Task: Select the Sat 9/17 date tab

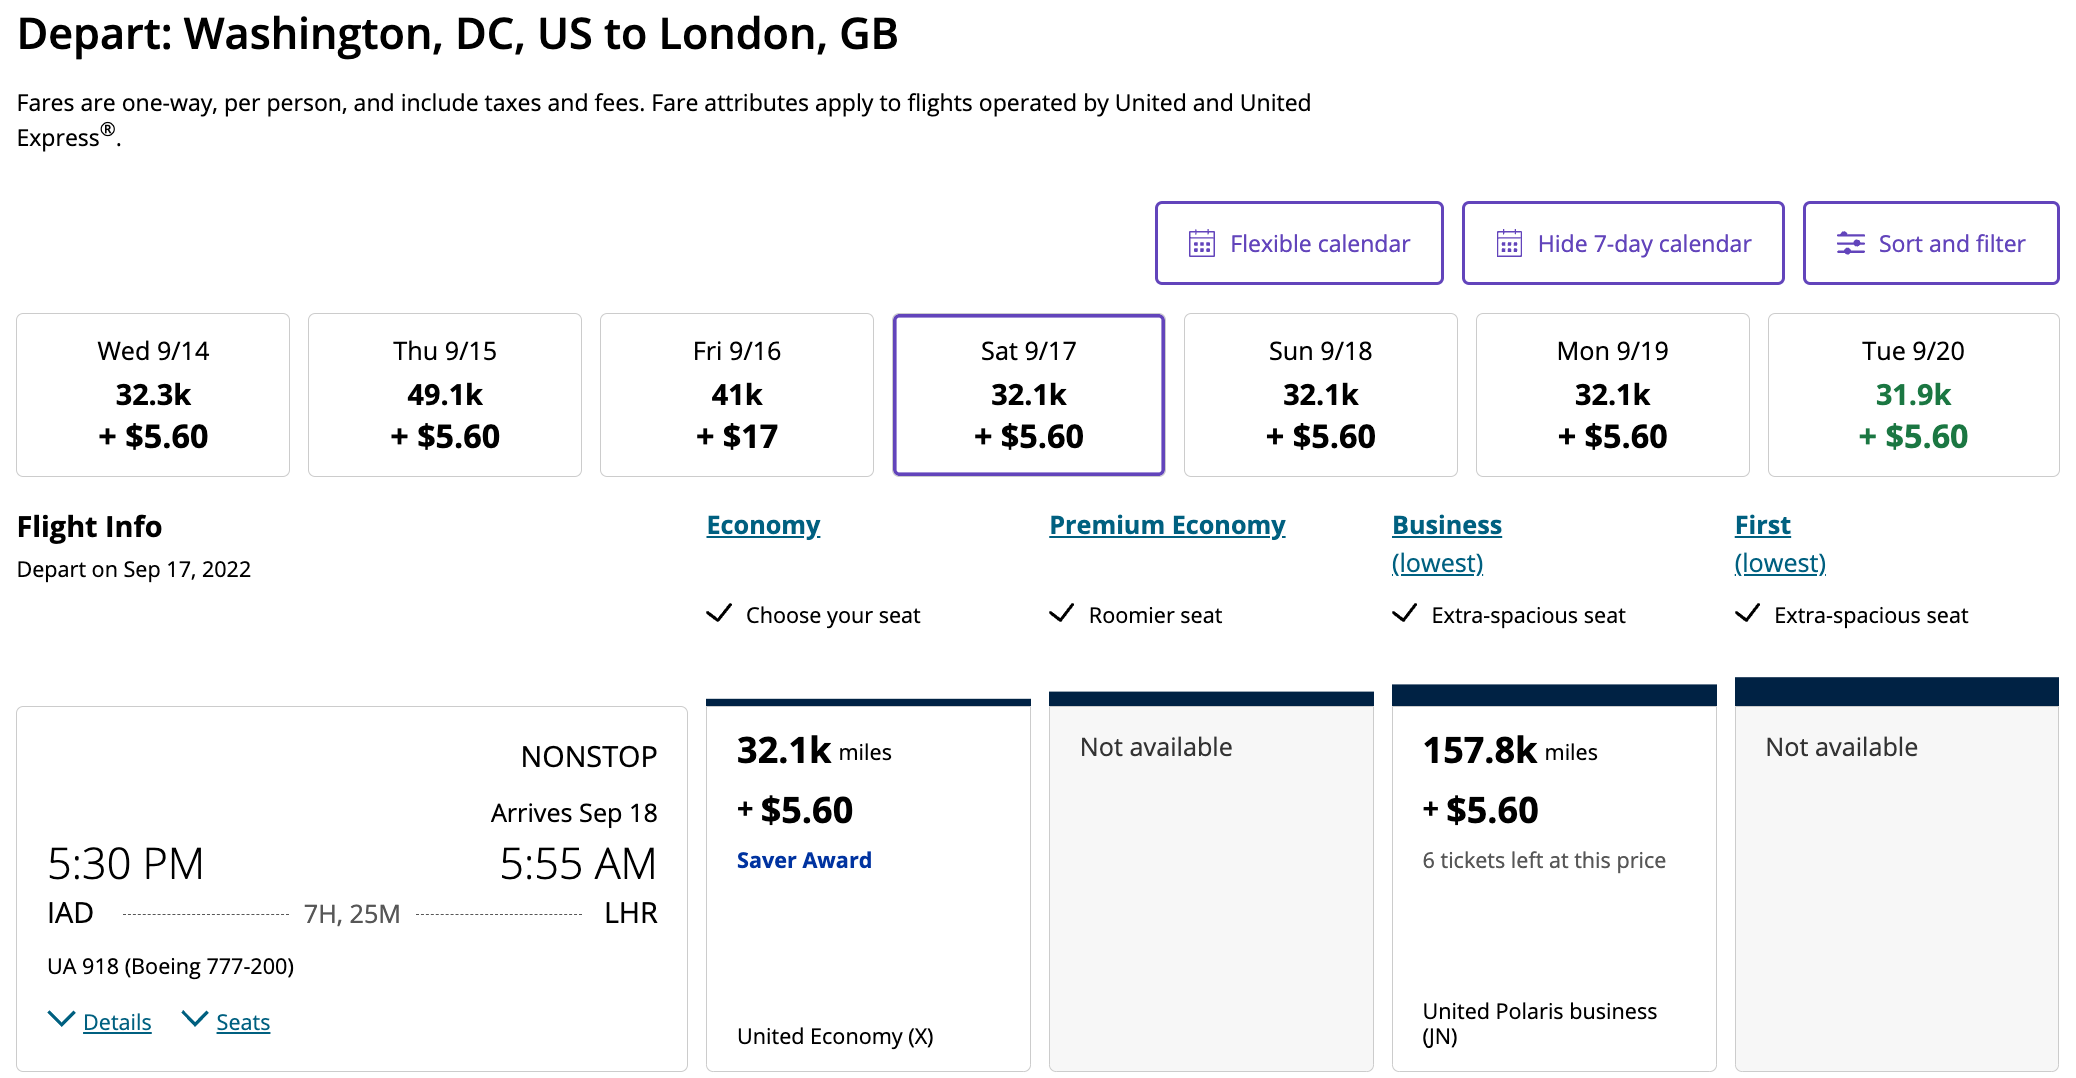Action: tap(1028, 395)
